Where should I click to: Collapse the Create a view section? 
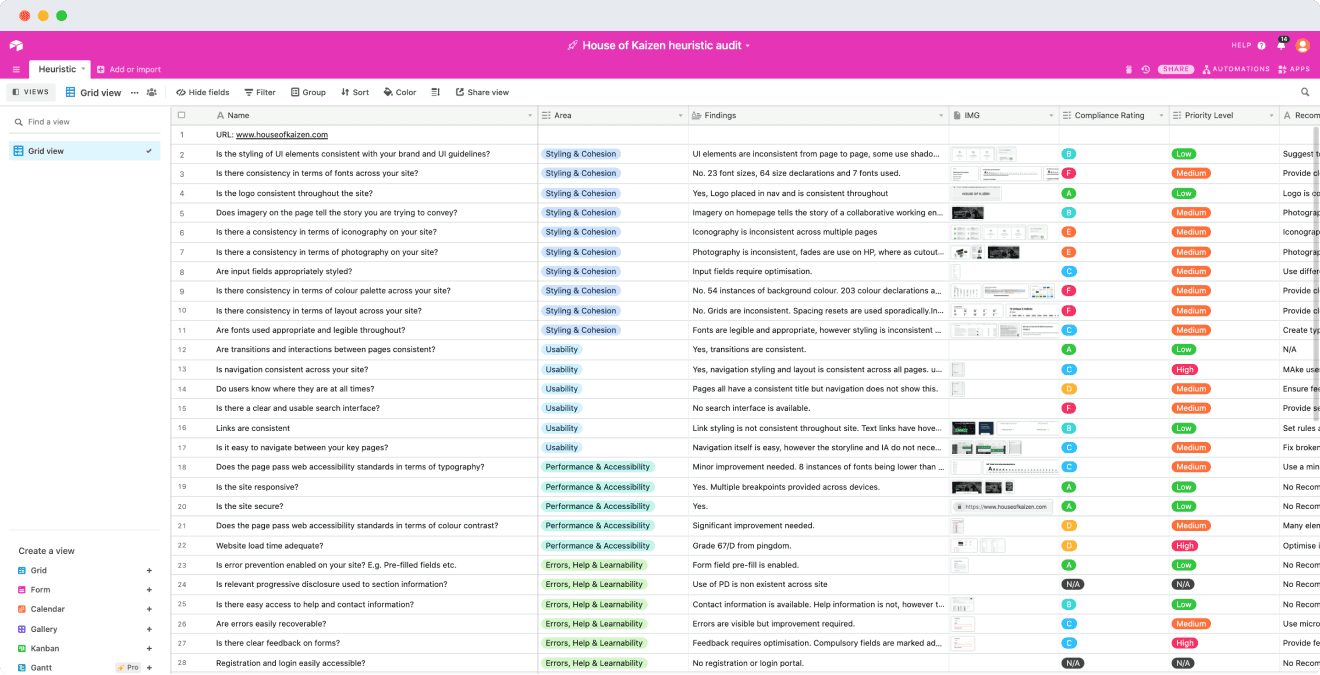point(46,551)
